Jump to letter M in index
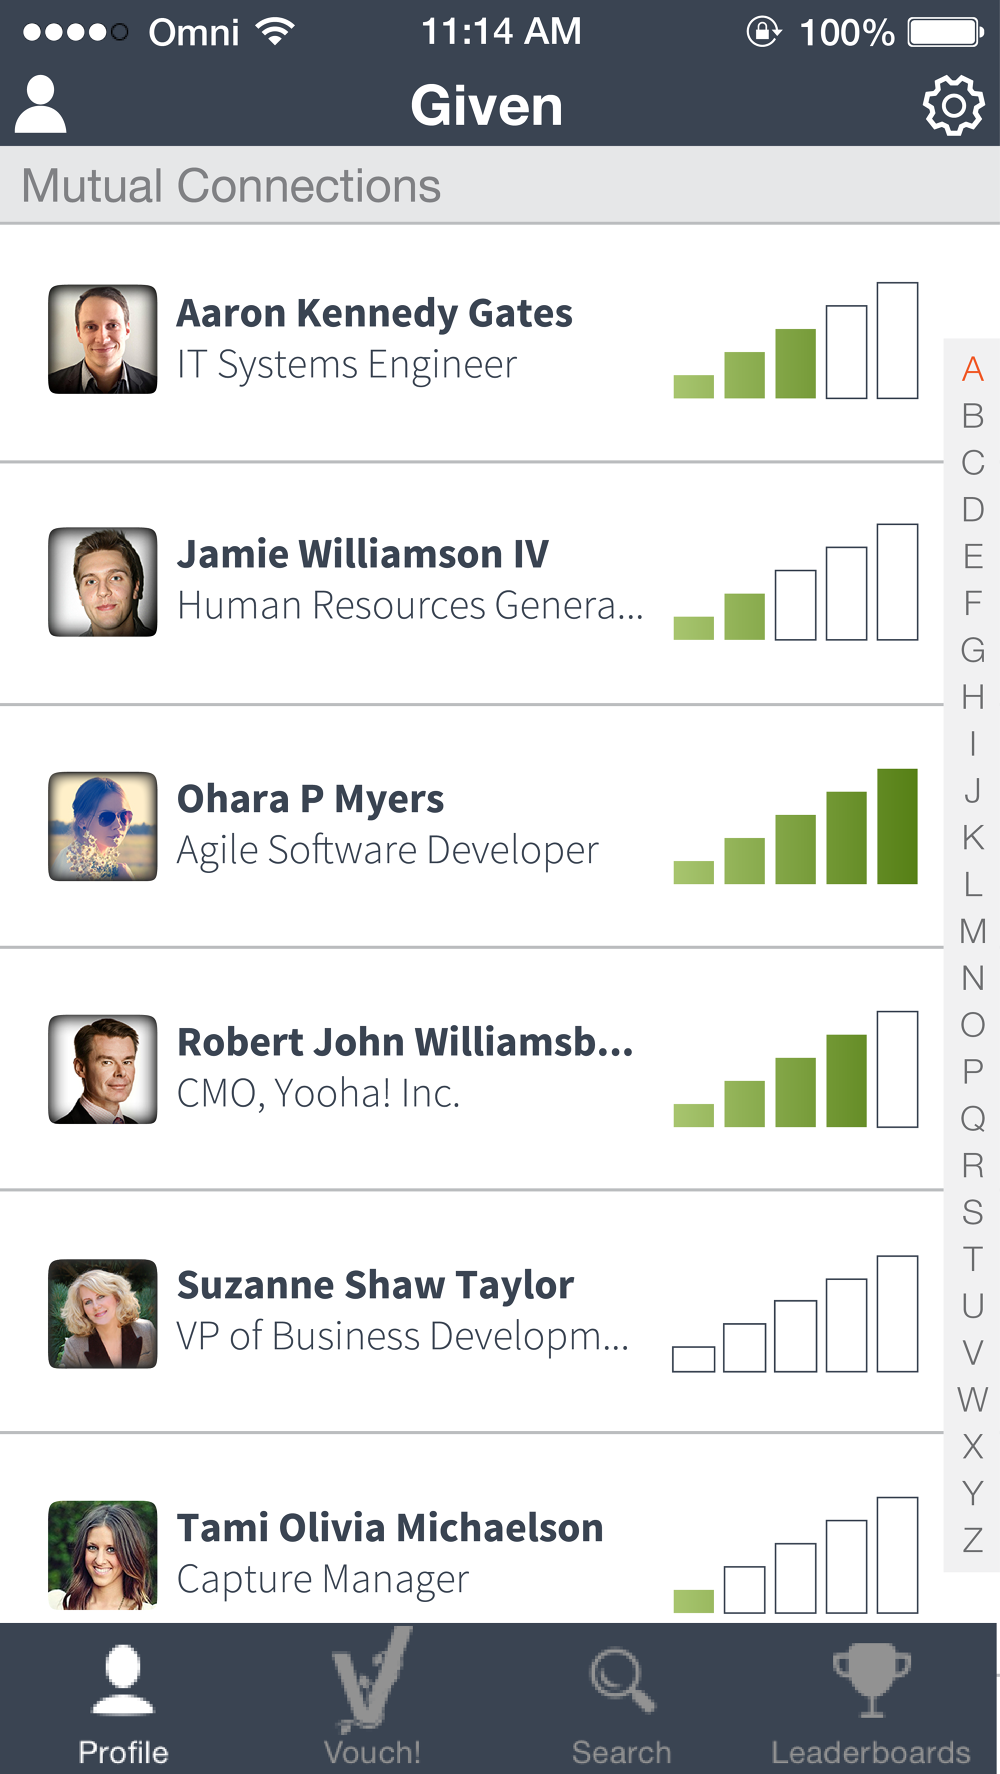Screen dimensions: 1000x1774 coord(973,931)
